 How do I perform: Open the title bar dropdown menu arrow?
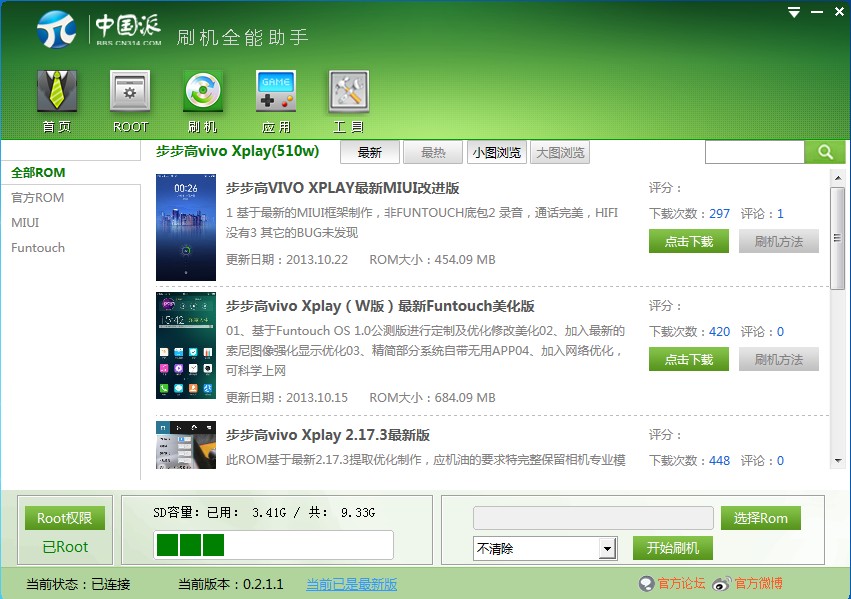tap(794, 12)
